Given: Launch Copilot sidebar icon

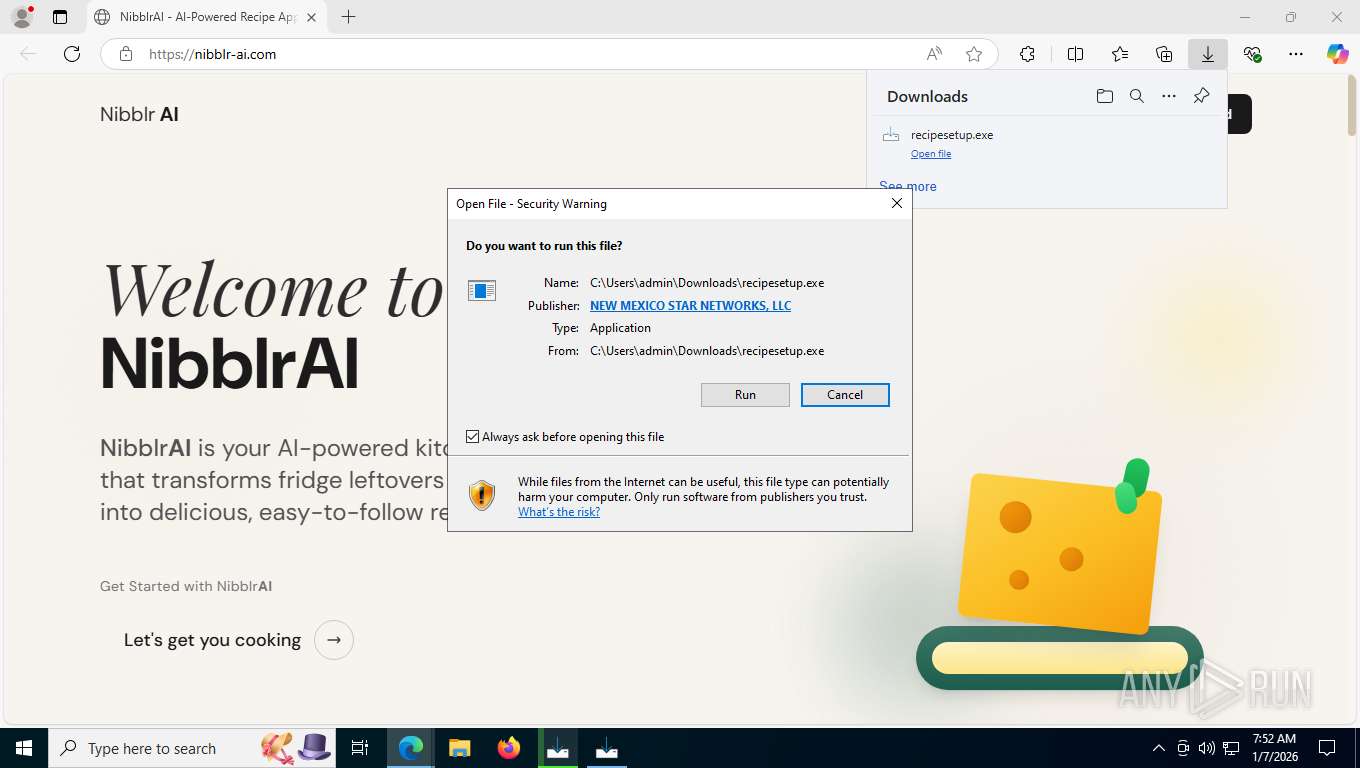Looking at the screenshot, I should tap(1338, 54).
